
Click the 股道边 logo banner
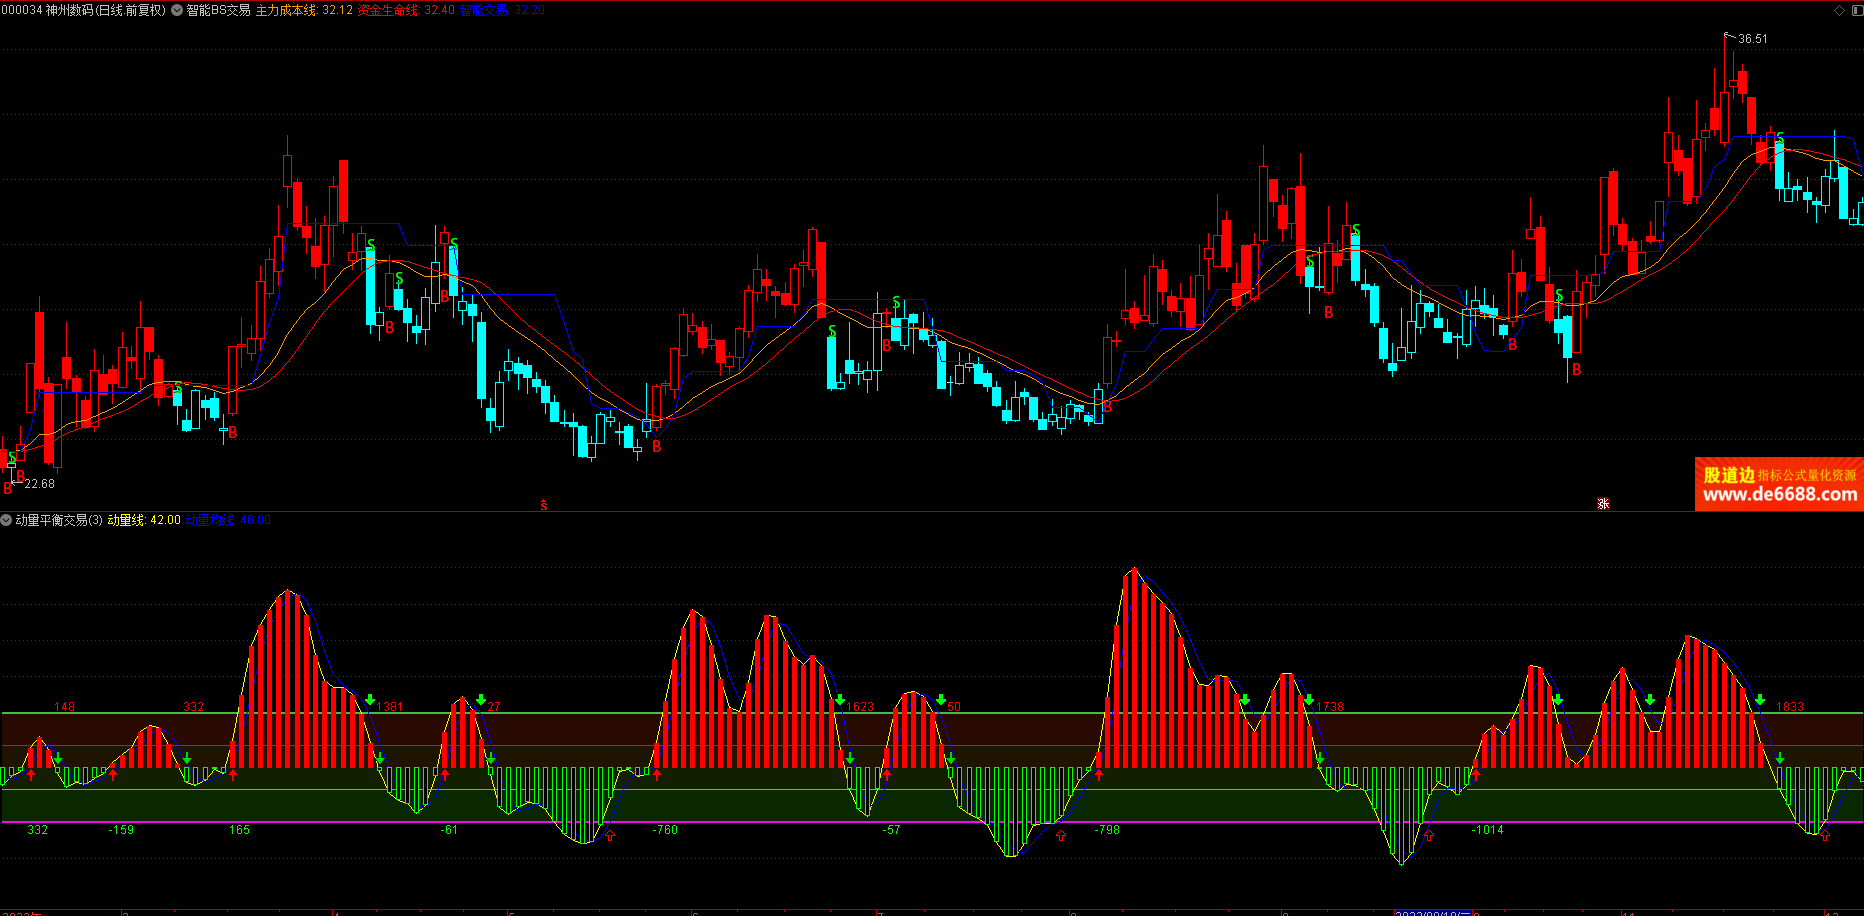pos(1729,475)
